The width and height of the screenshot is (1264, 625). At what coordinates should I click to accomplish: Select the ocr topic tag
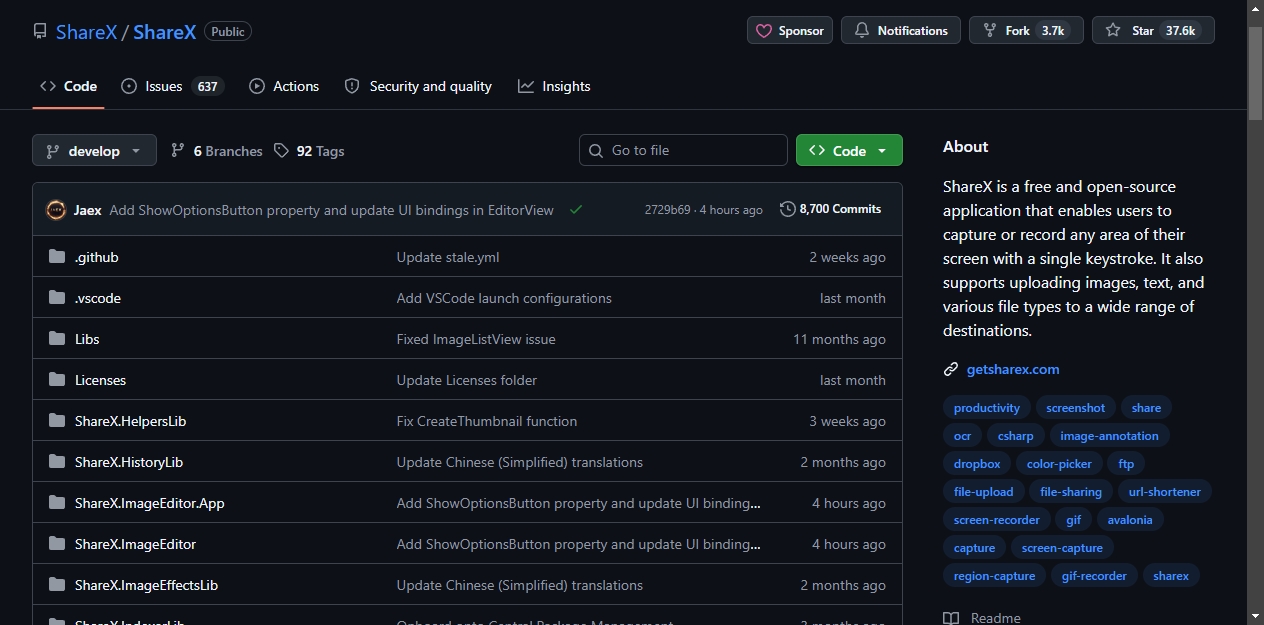963,436
